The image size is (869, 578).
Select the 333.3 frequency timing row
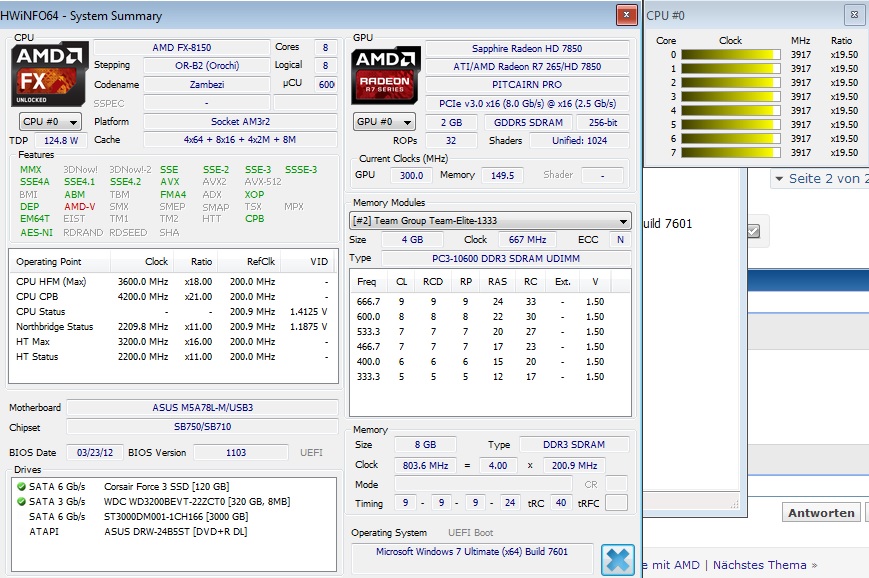click(x=490, y=376)
